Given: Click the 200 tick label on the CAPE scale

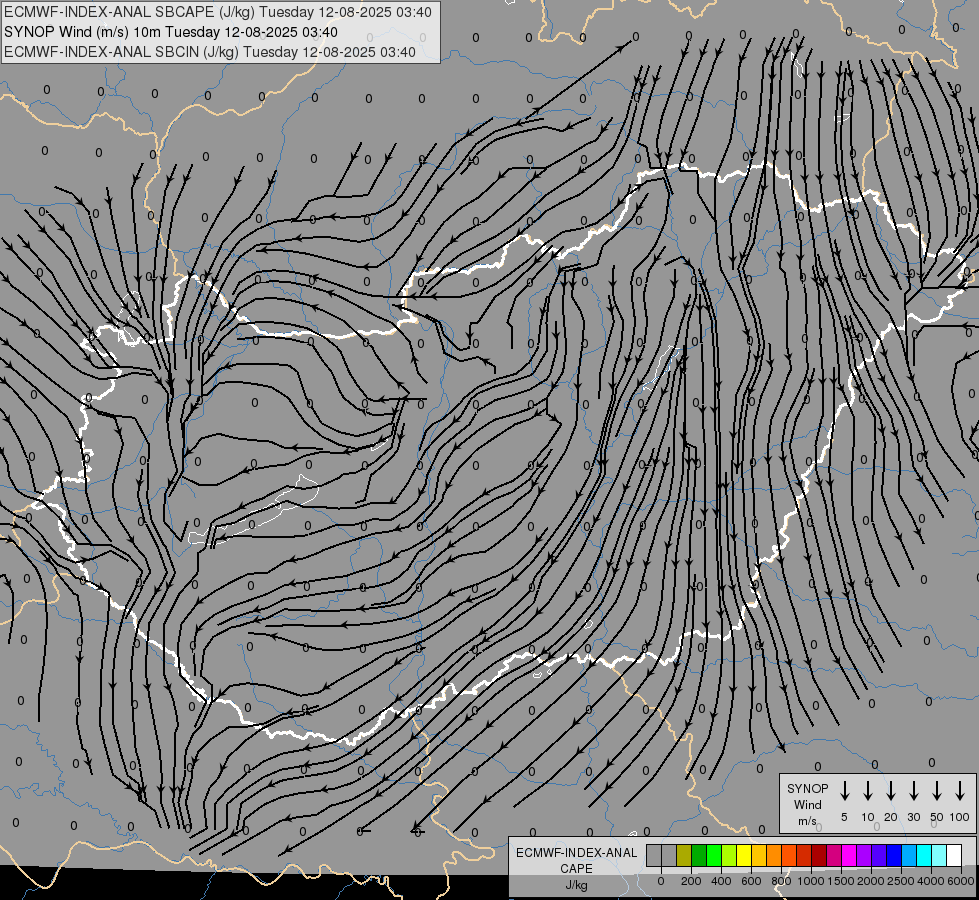Looking at the screenshot, I should 691,881.
